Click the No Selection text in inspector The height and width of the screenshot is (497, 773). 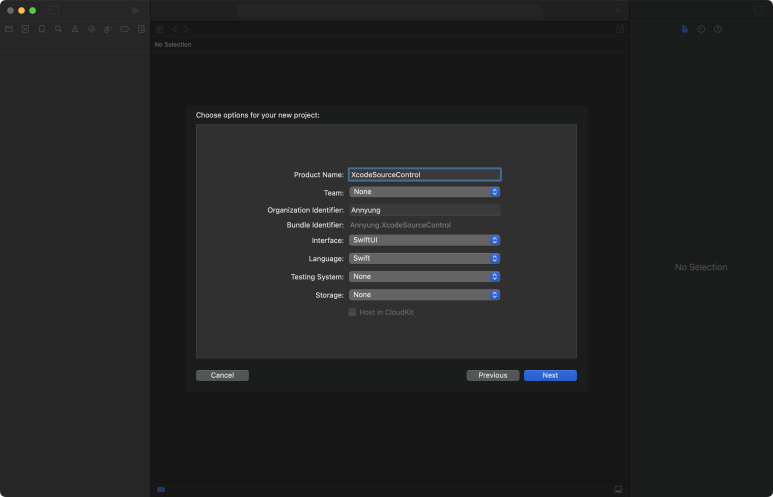[701, 267]
